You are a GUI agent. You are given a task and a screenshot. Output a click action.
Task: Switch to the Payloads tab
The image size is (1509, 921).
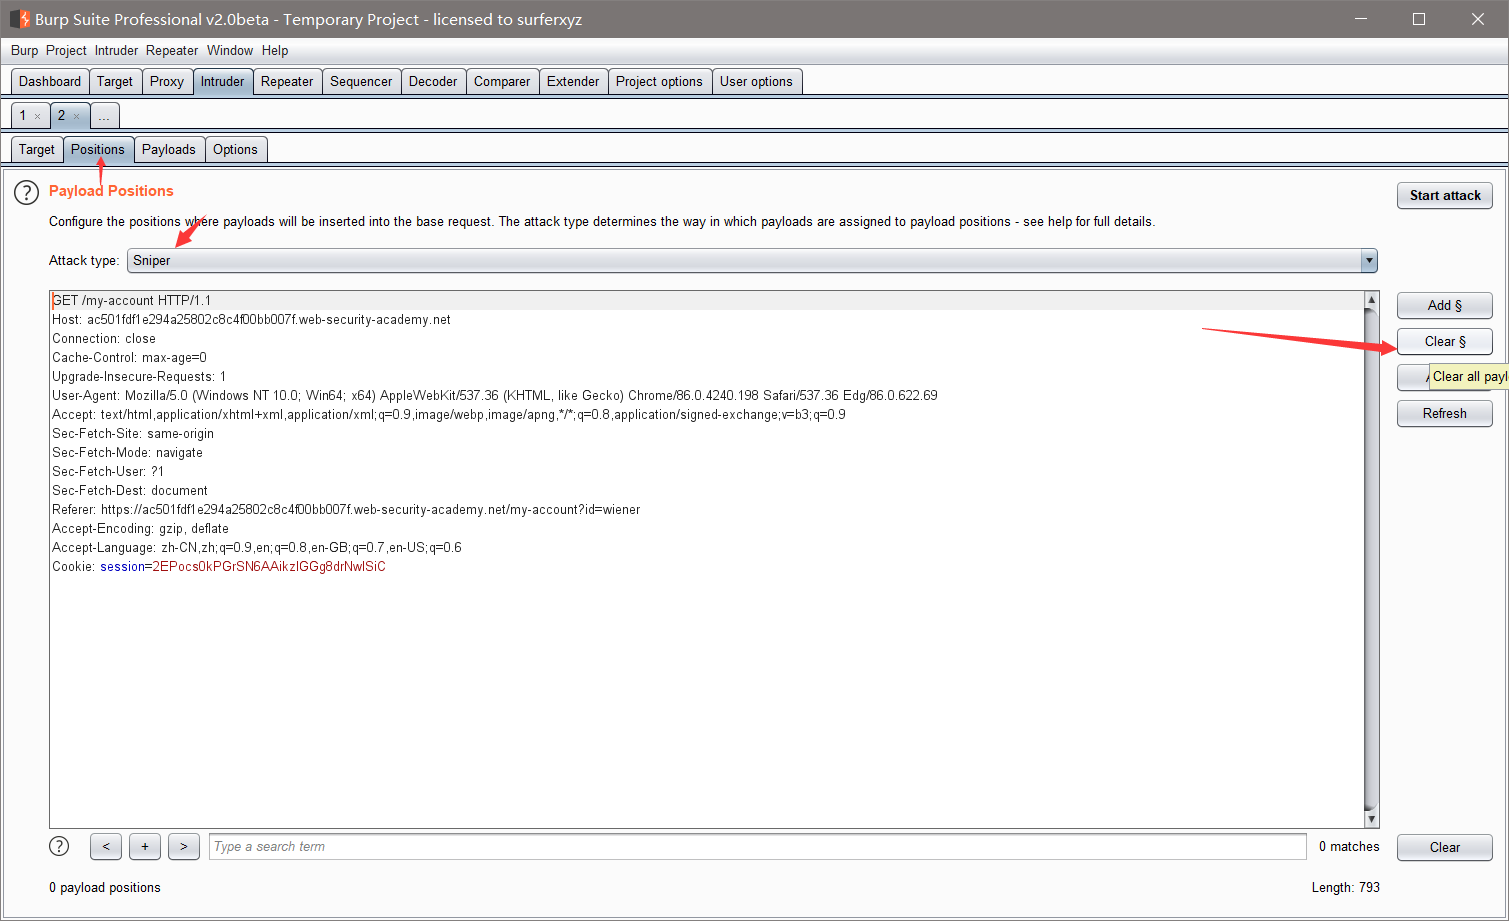[x=169, y=149]
